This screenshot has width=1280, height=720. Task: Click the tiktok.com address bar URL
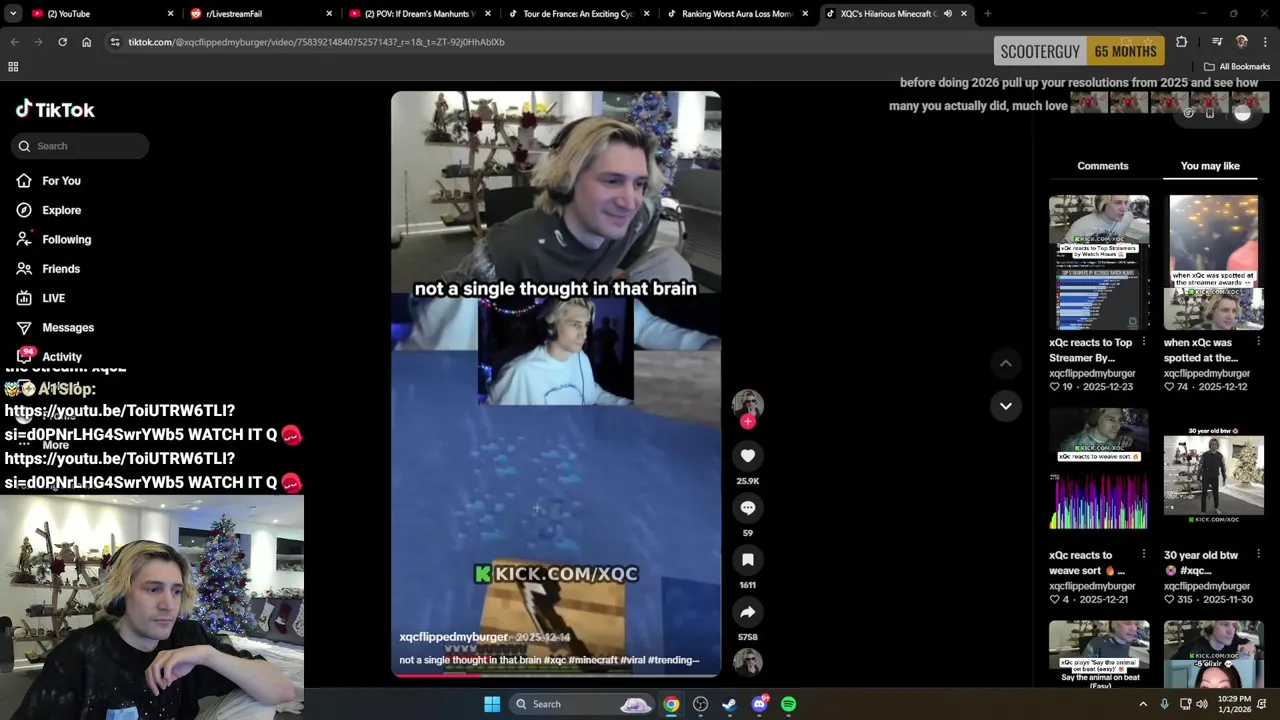(316, 42)
